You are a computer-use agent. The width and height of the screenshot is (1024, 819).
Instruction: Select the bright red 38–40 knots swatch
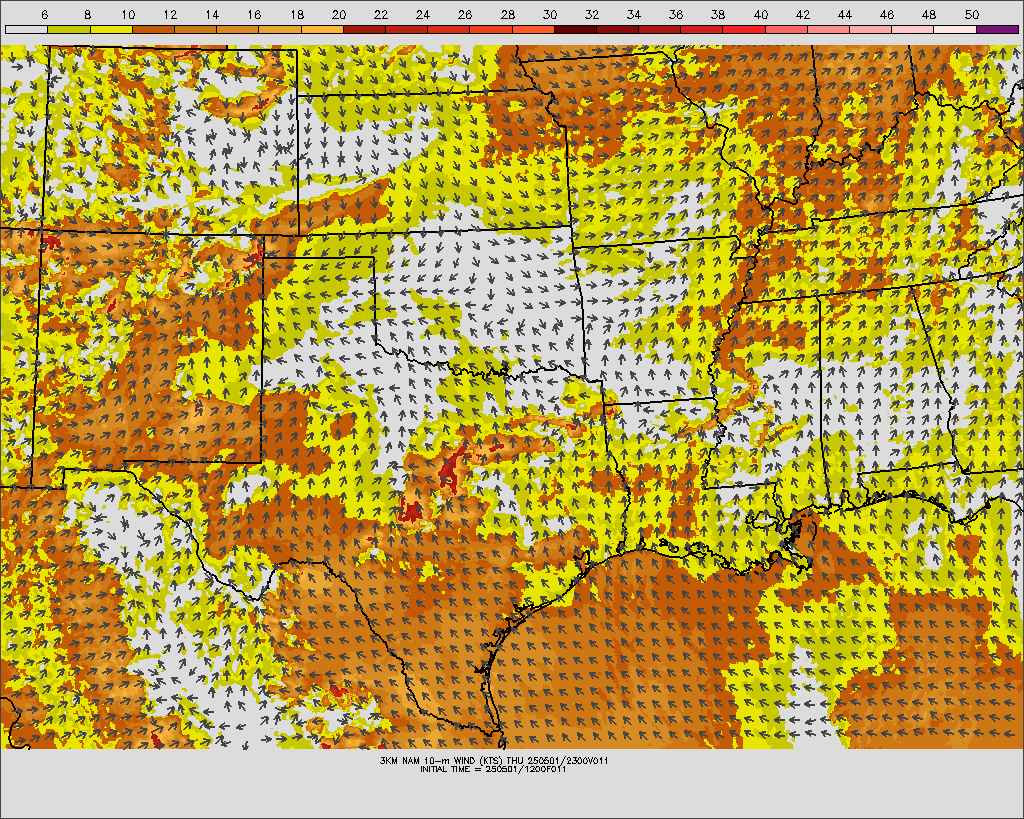pos(744,29)
